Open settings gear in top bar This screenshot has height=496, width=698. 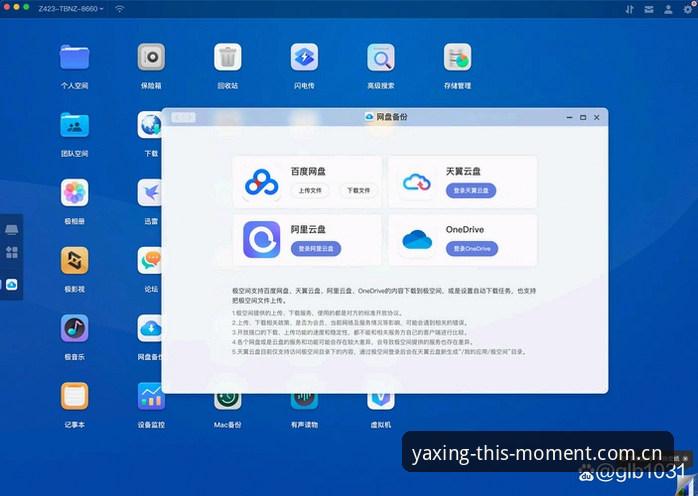[688, 9]
